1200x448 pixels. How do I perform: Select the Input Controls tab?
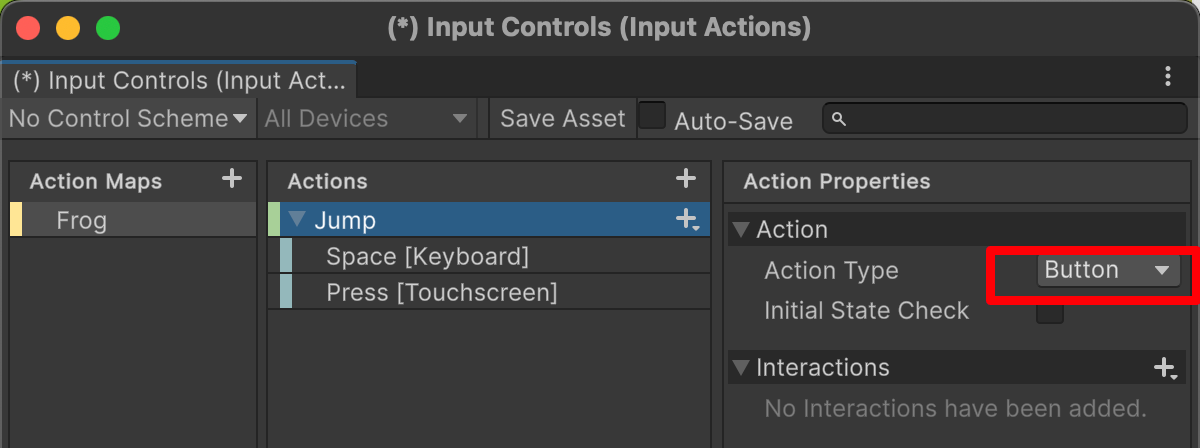point(178,80)
